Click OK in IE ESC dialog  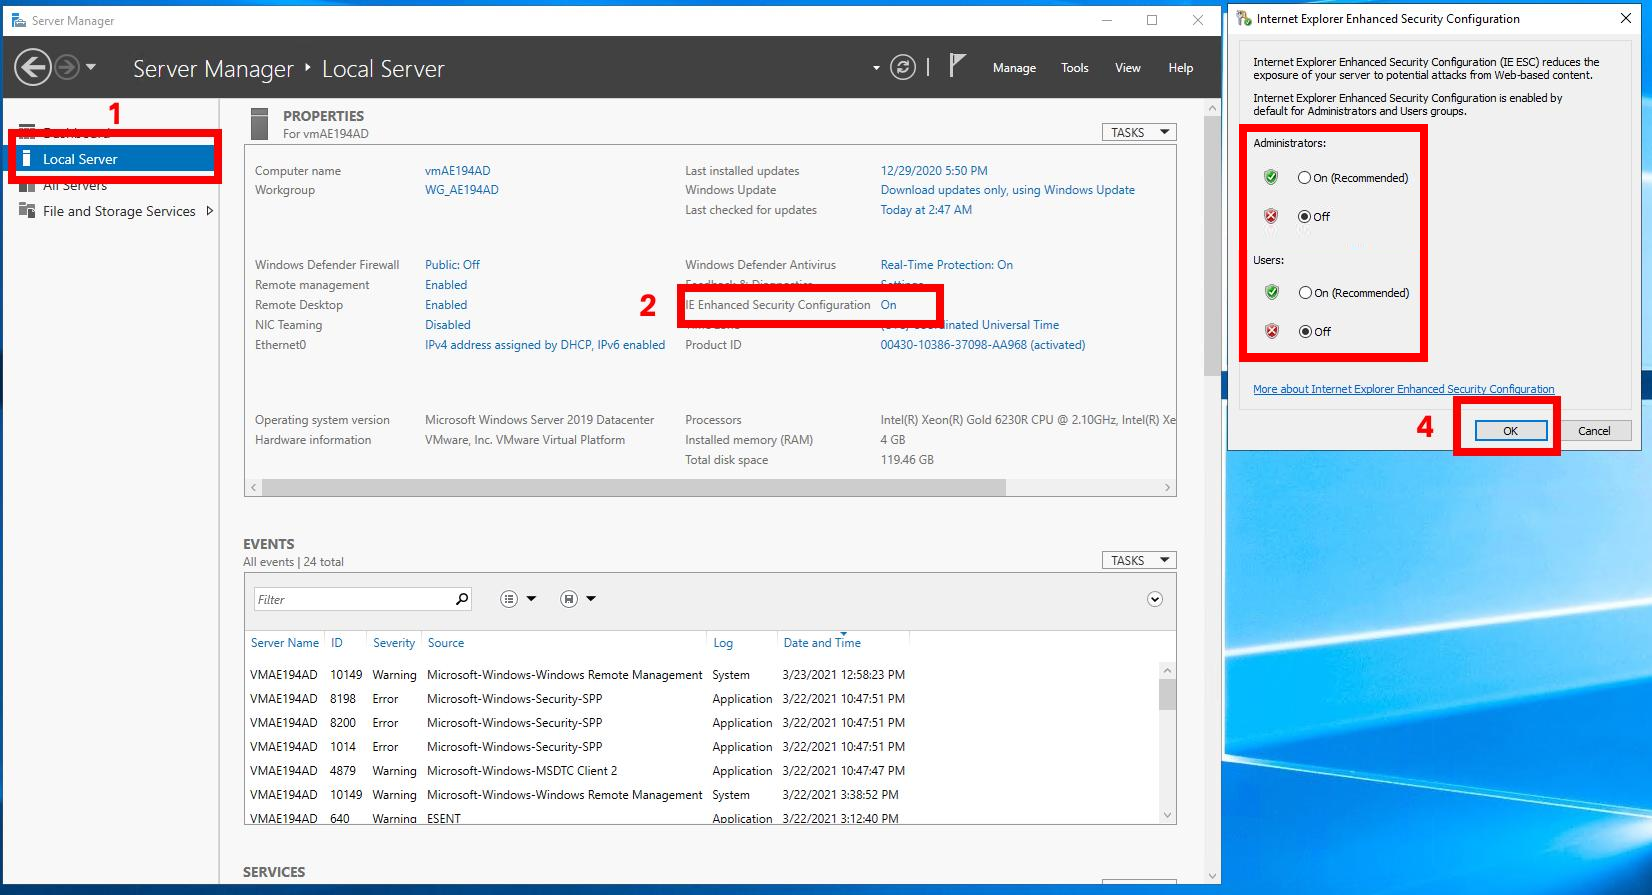(1511, 431)
